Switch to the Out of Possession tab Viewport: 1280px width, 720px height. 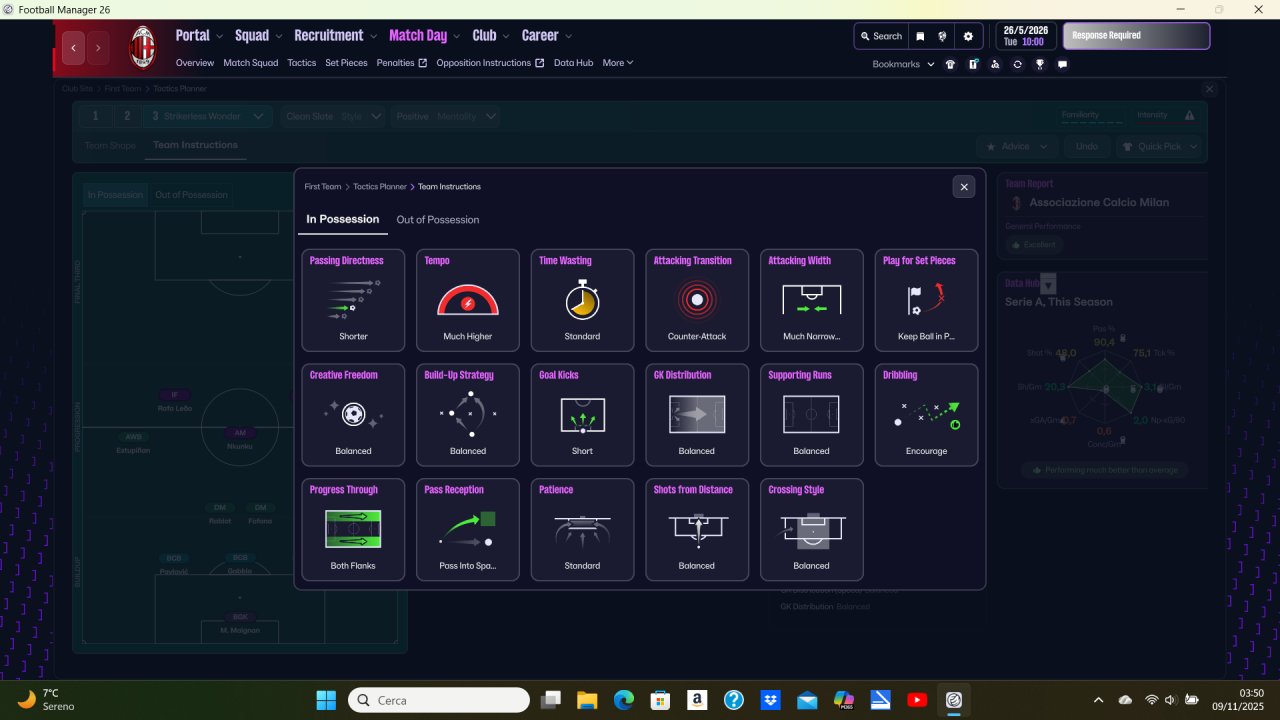[x=438, y=220]
